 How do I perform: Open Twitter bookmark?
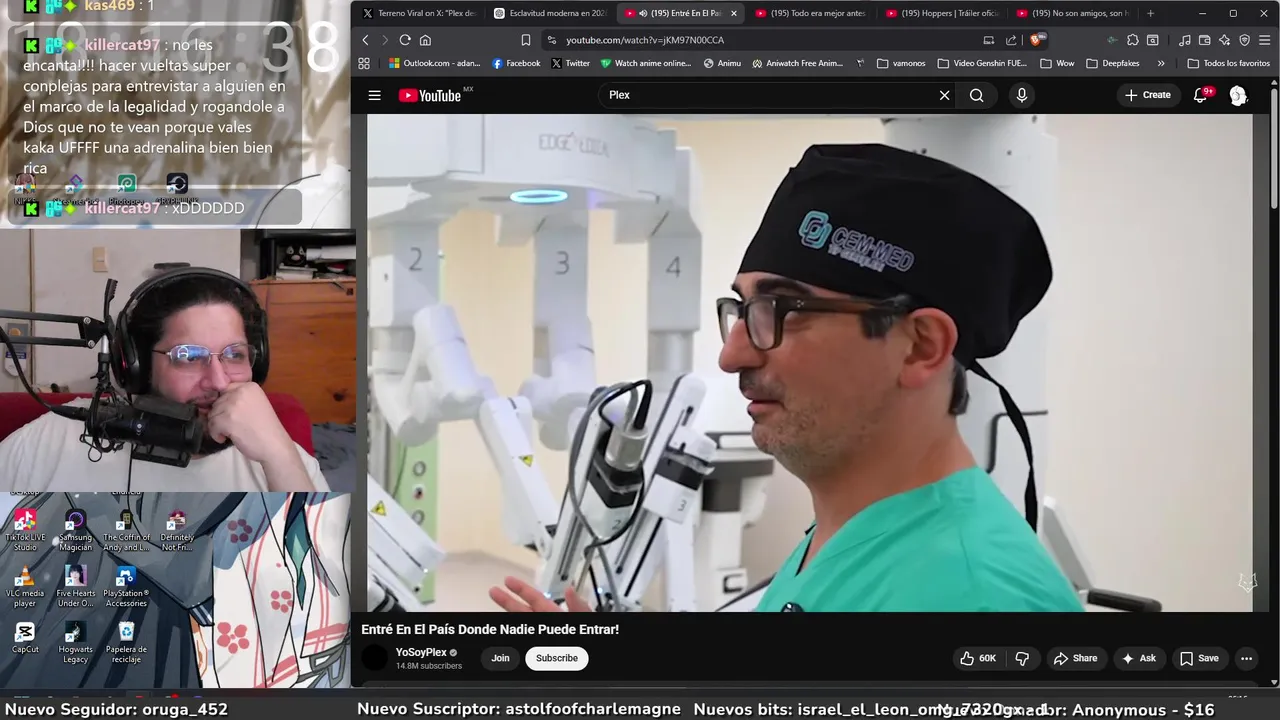click(570, 63)
